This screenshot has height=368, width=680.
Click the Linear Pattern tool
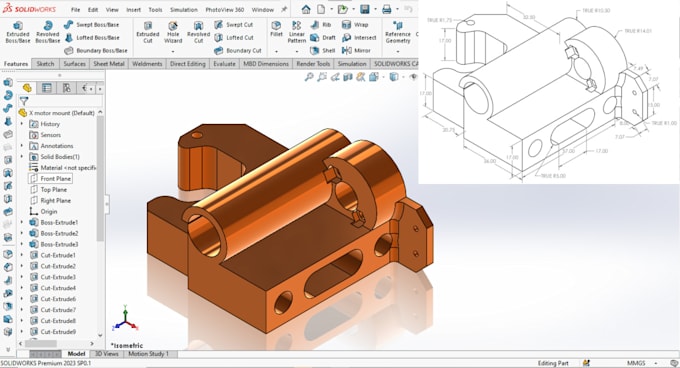pos(297,32)
